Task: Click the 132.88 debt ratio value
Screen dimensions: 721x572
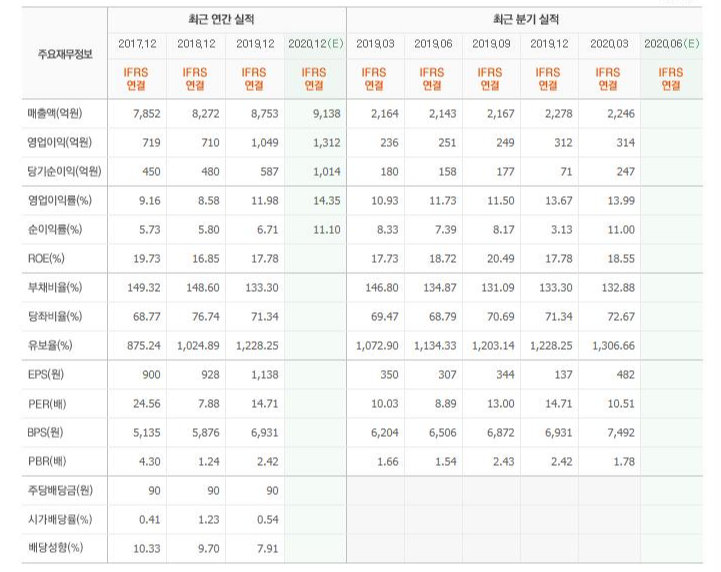Action: pyautogui.click(x=618, y=287)
